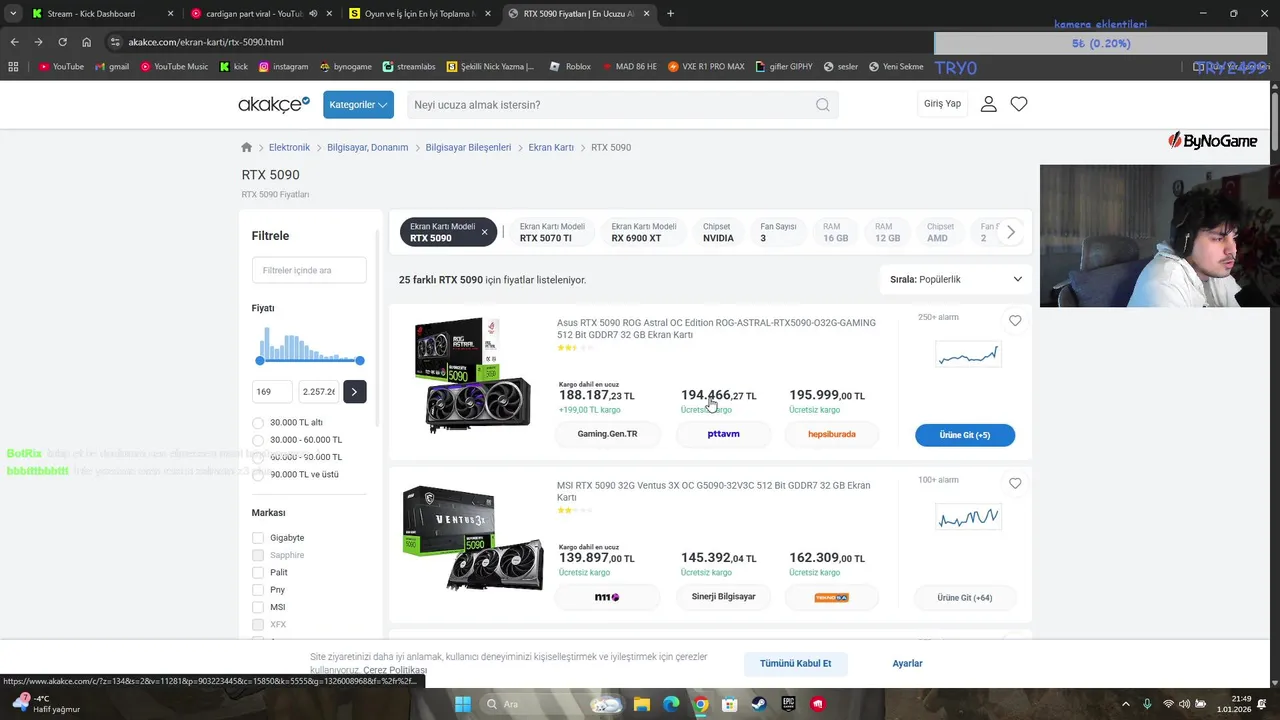
Task: Click left handle of price slider
Action: pos(260,360)
